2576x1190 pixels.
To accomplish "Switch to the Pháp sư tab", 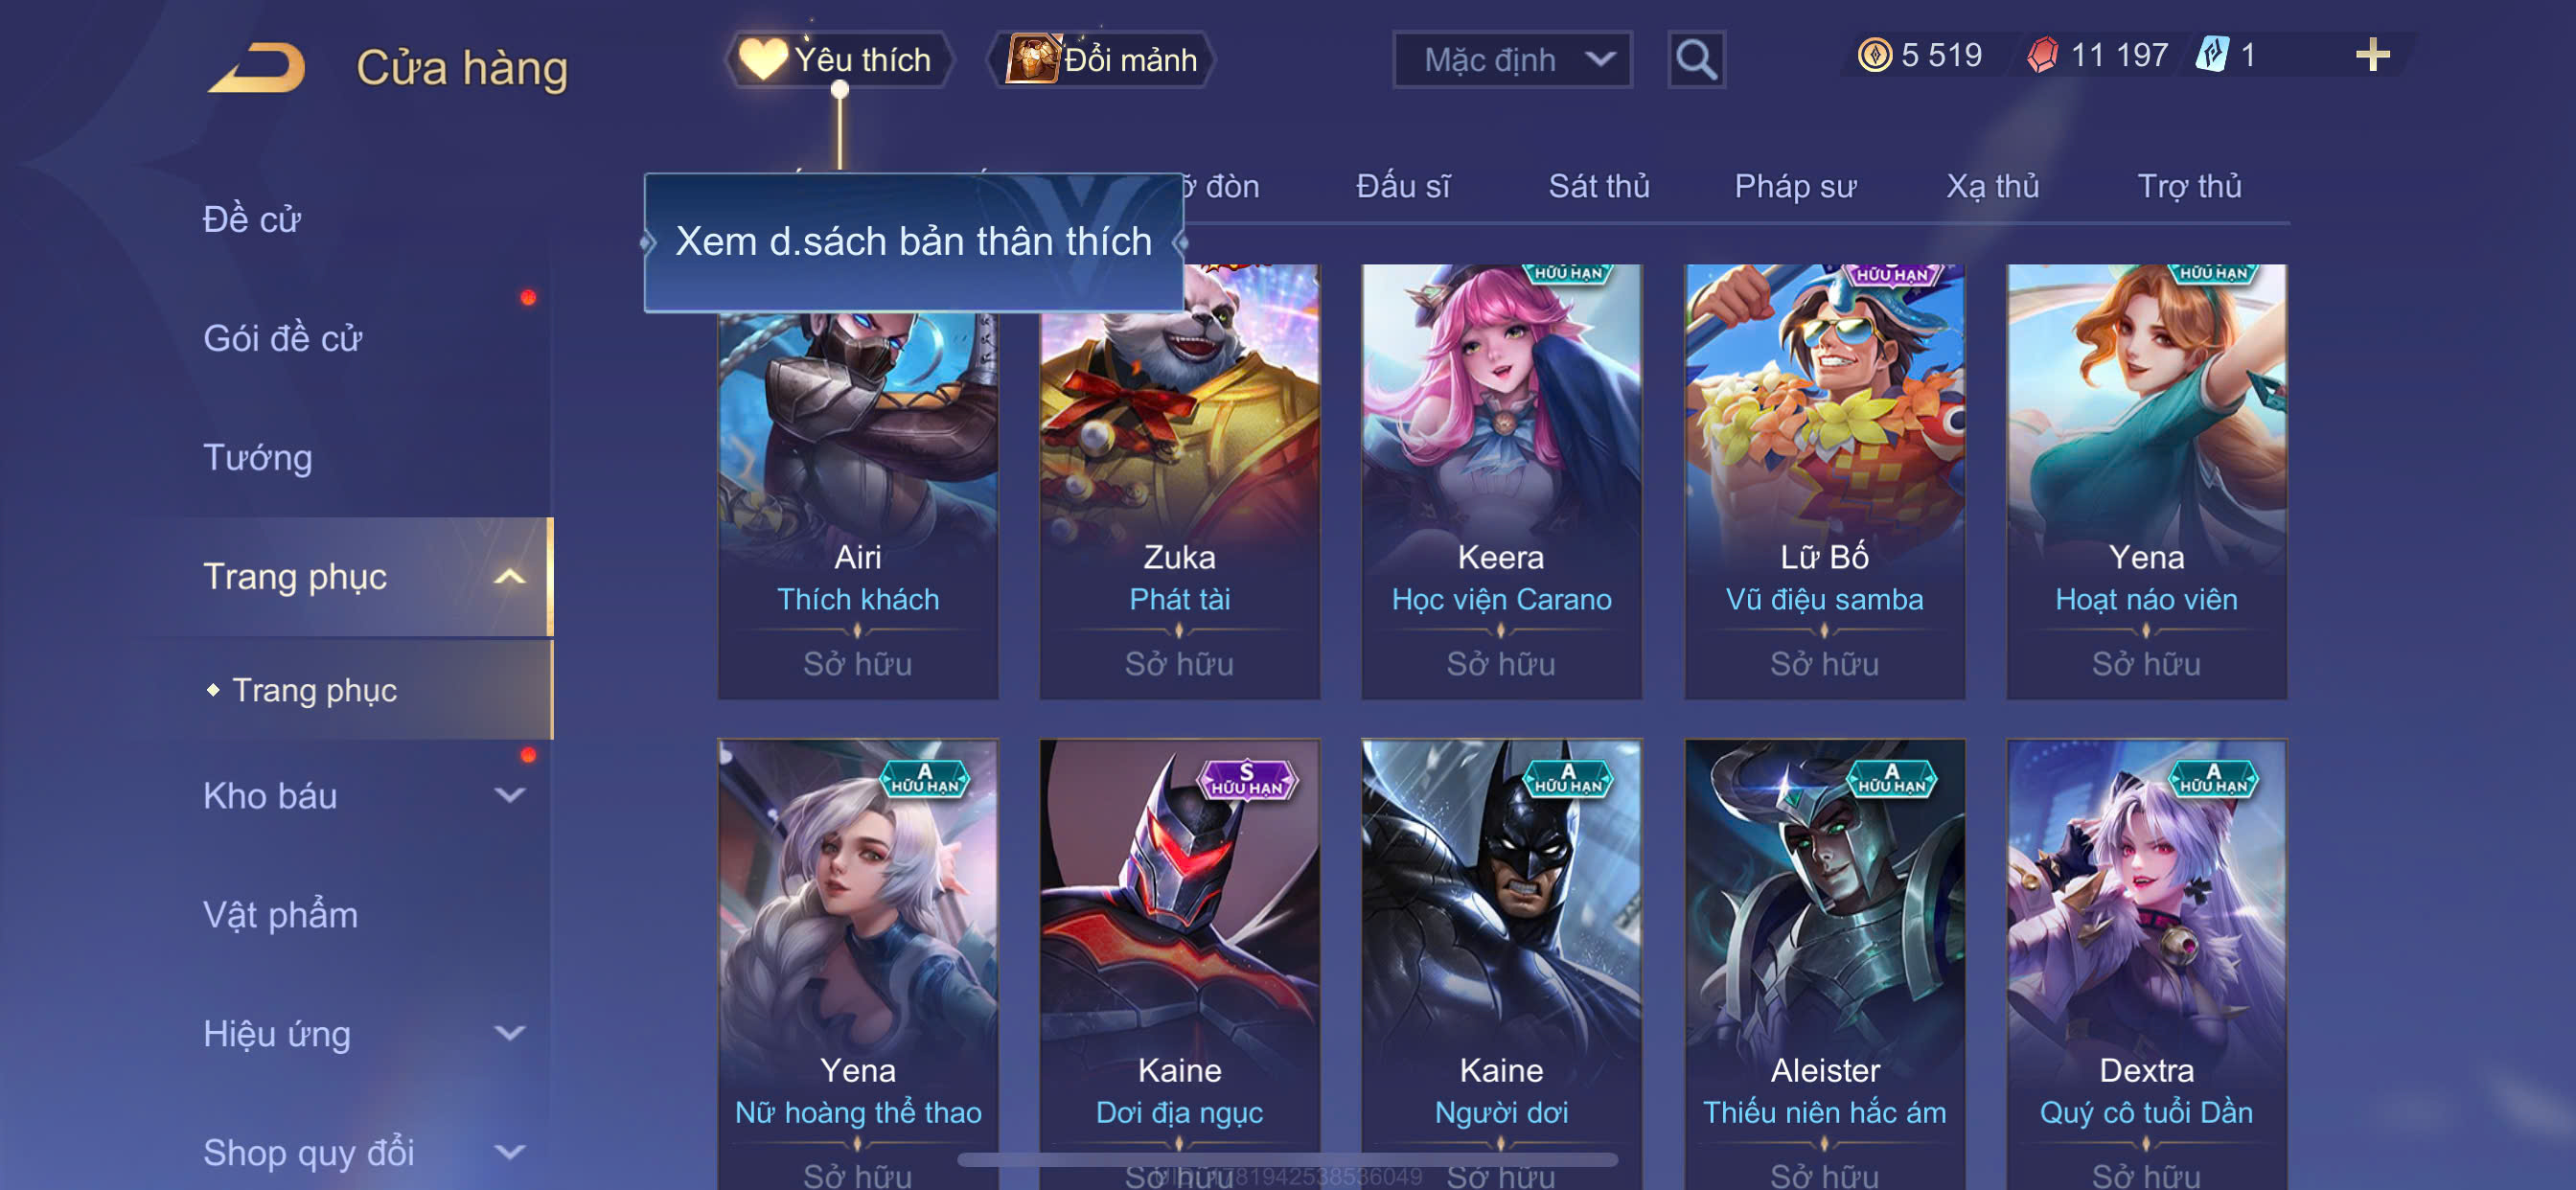I will pyautogui.click(x=1795, y=186).
